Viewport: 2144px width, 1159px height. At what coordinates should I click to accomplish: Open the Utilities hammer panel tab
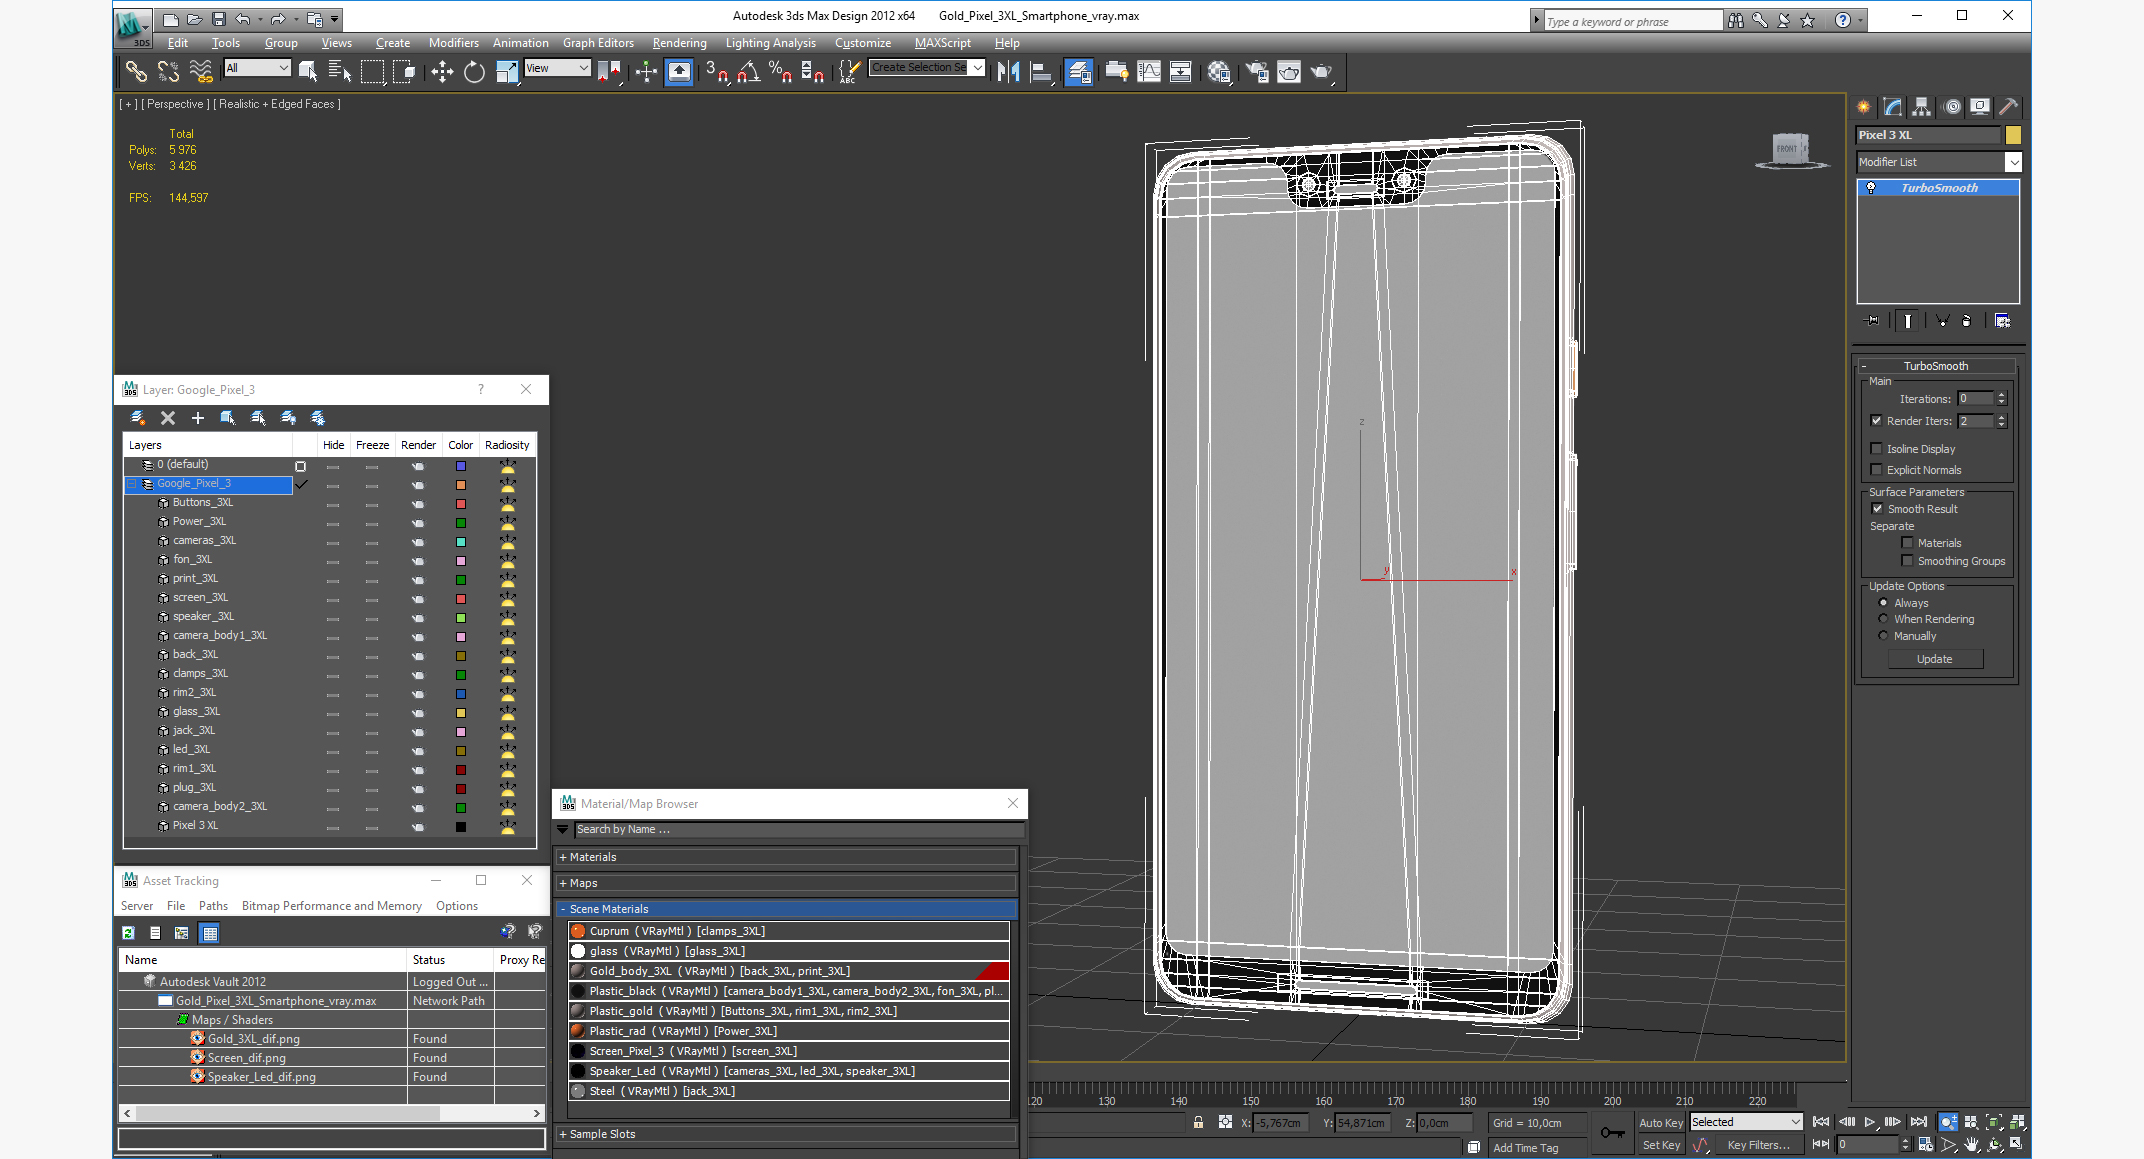[x=2007, y=107]
